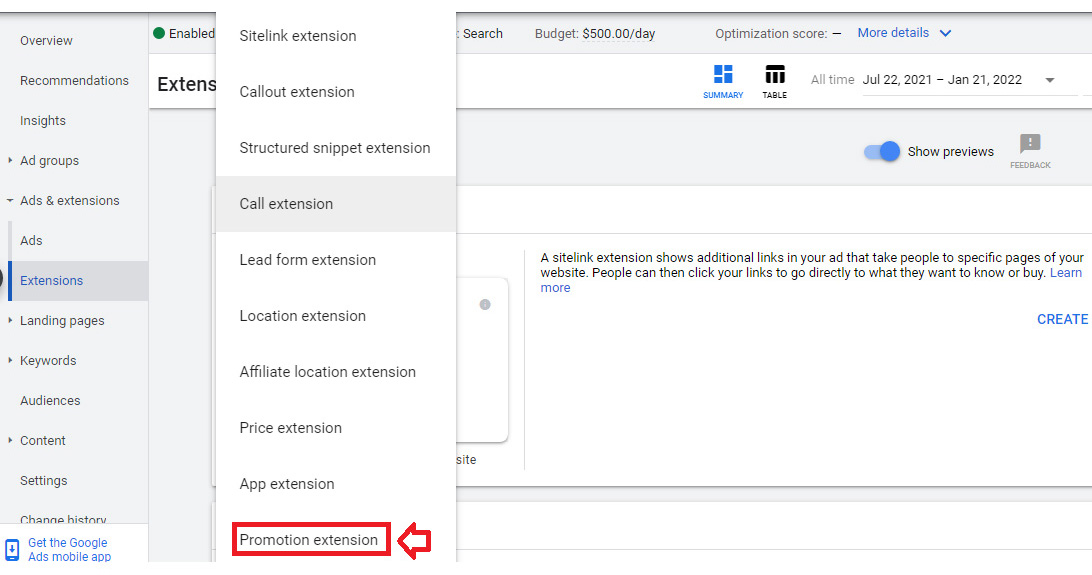Select Affiliate location extension

click(336, 372)
